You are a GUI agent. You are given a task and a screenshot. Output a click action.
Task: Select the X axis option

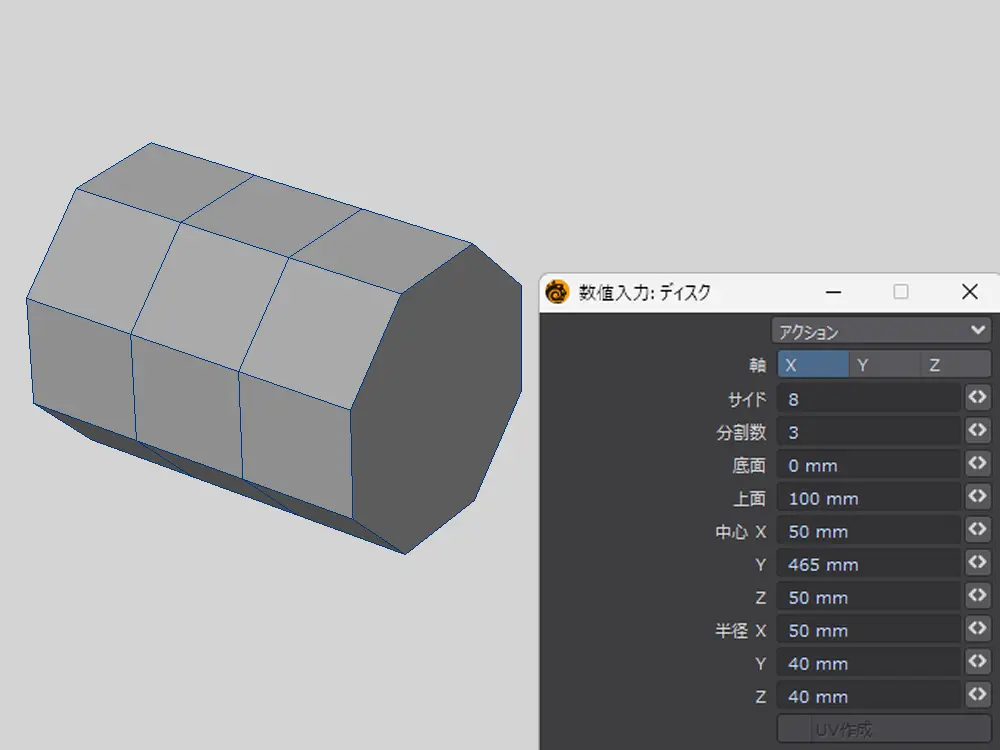tap(813, 365)
